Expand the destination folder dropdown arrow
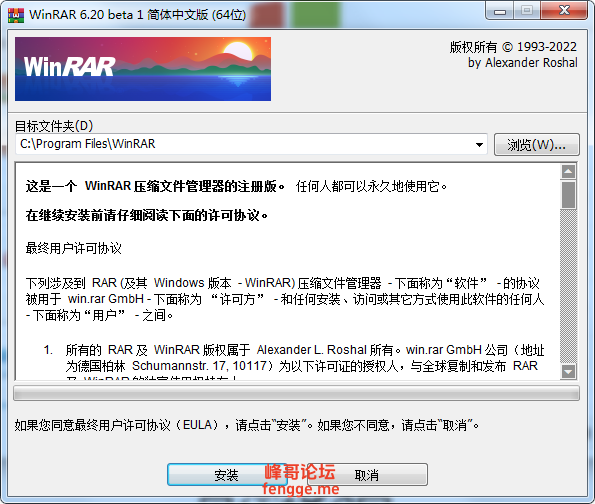The image size is (595, 504). (x=479, y=145)
